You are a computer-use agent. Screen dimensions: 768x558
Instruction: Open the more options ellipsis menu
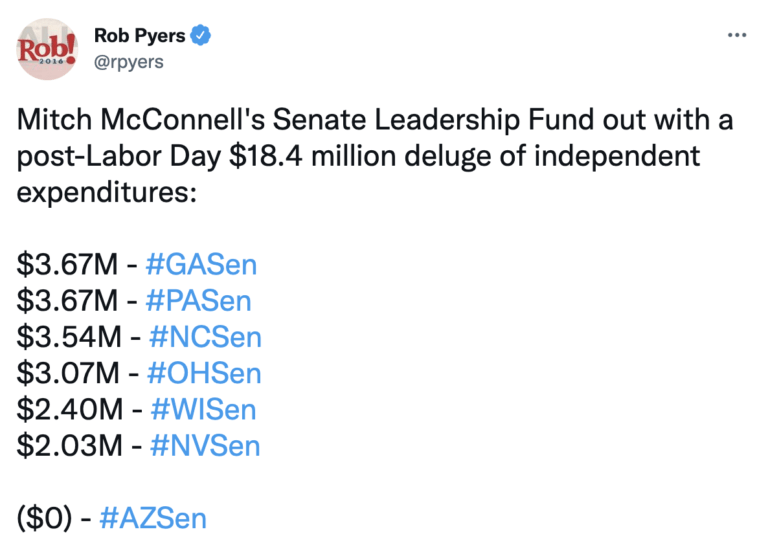coord(737,35)
